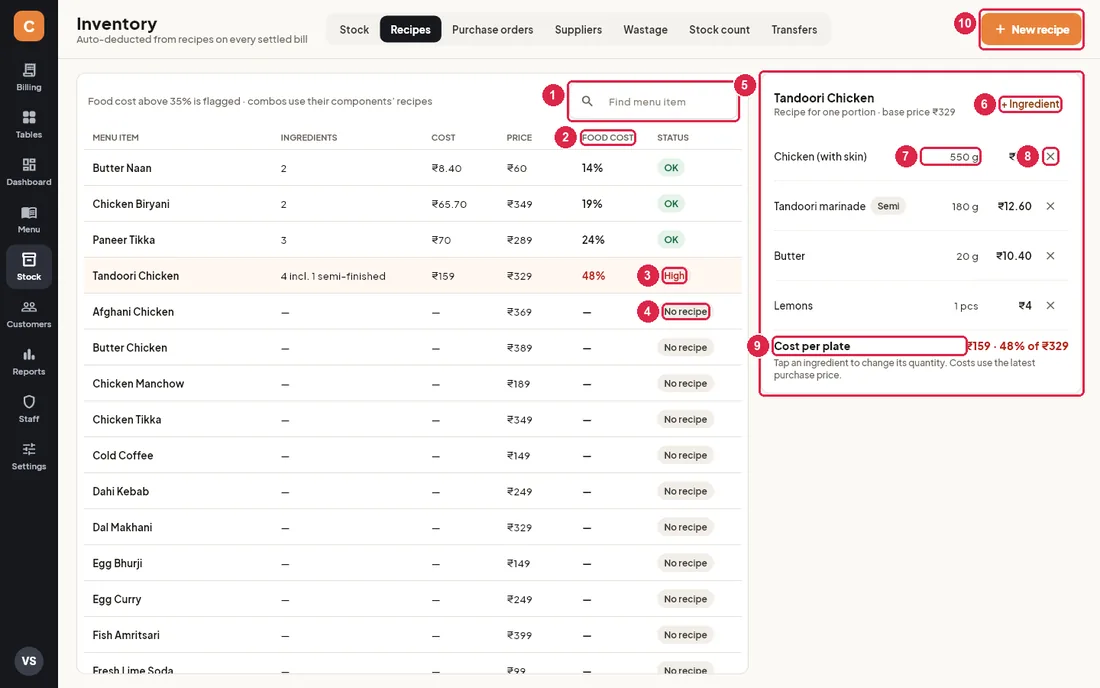Click the STATUS column header
This screenshot has width=1100, height=688.
point(673,137)
